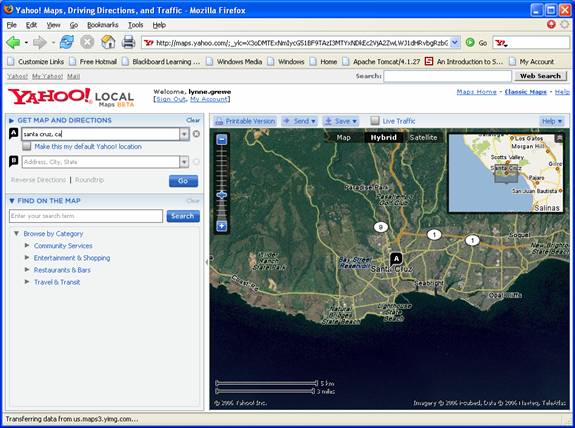This screenshot has width=575, height=428.
Task: Click the red adblock icon near menu bar
Action: (551, 24)
